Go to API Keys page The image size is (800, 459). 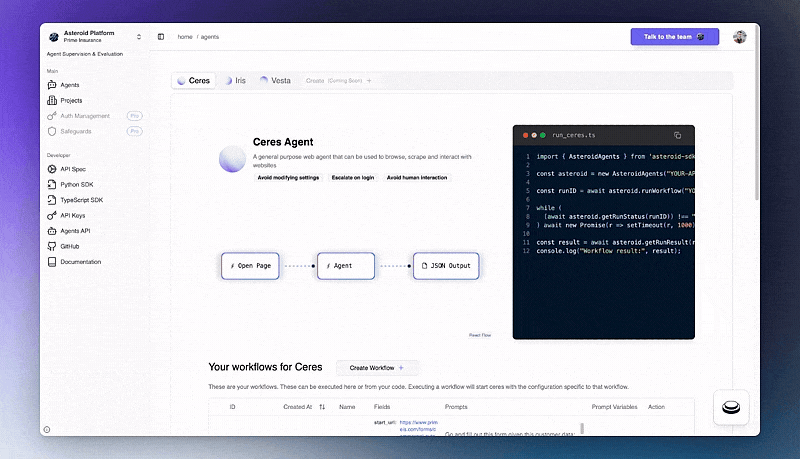tap(73, 215)
